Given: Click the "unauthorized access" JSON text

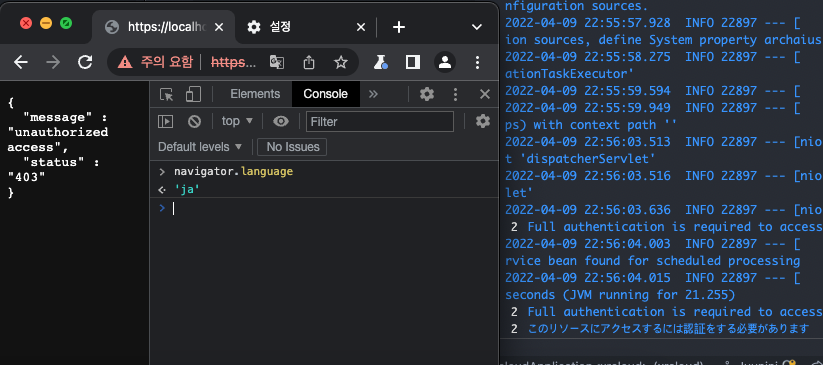Looking at the screenshot, I should pos(58,140).
